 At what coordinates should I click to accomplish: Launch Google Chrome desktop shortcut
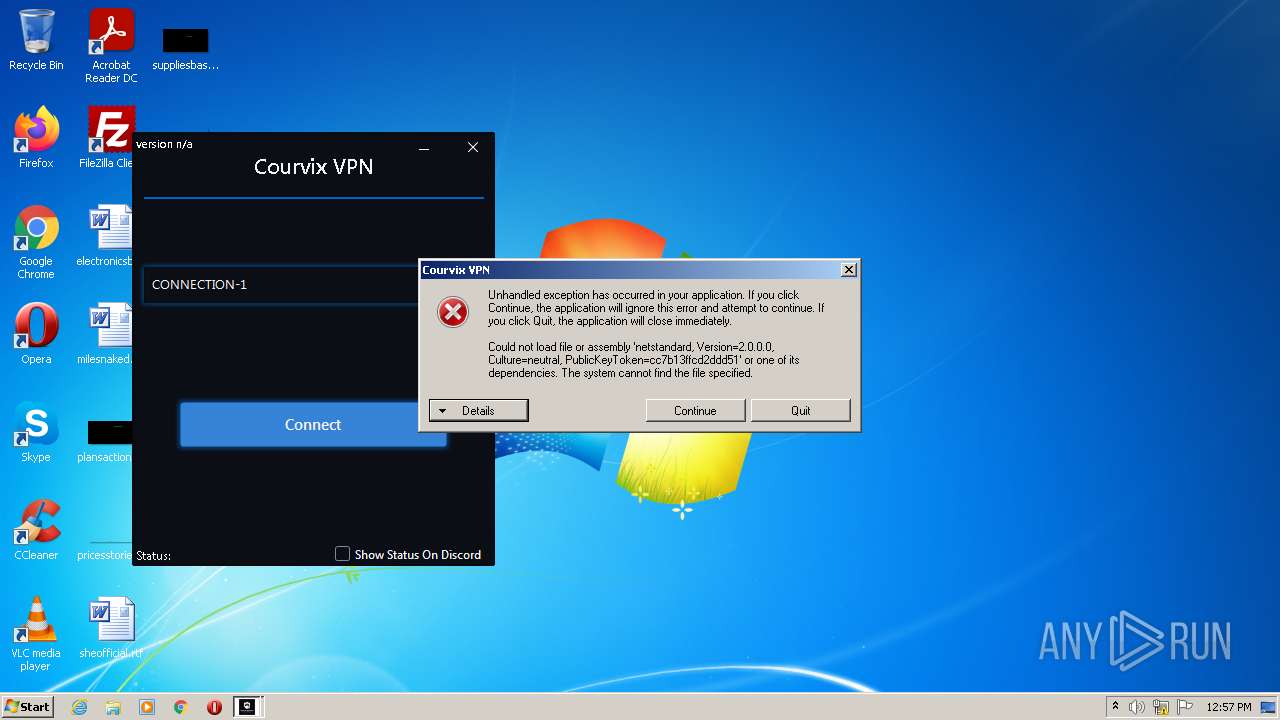36,242
